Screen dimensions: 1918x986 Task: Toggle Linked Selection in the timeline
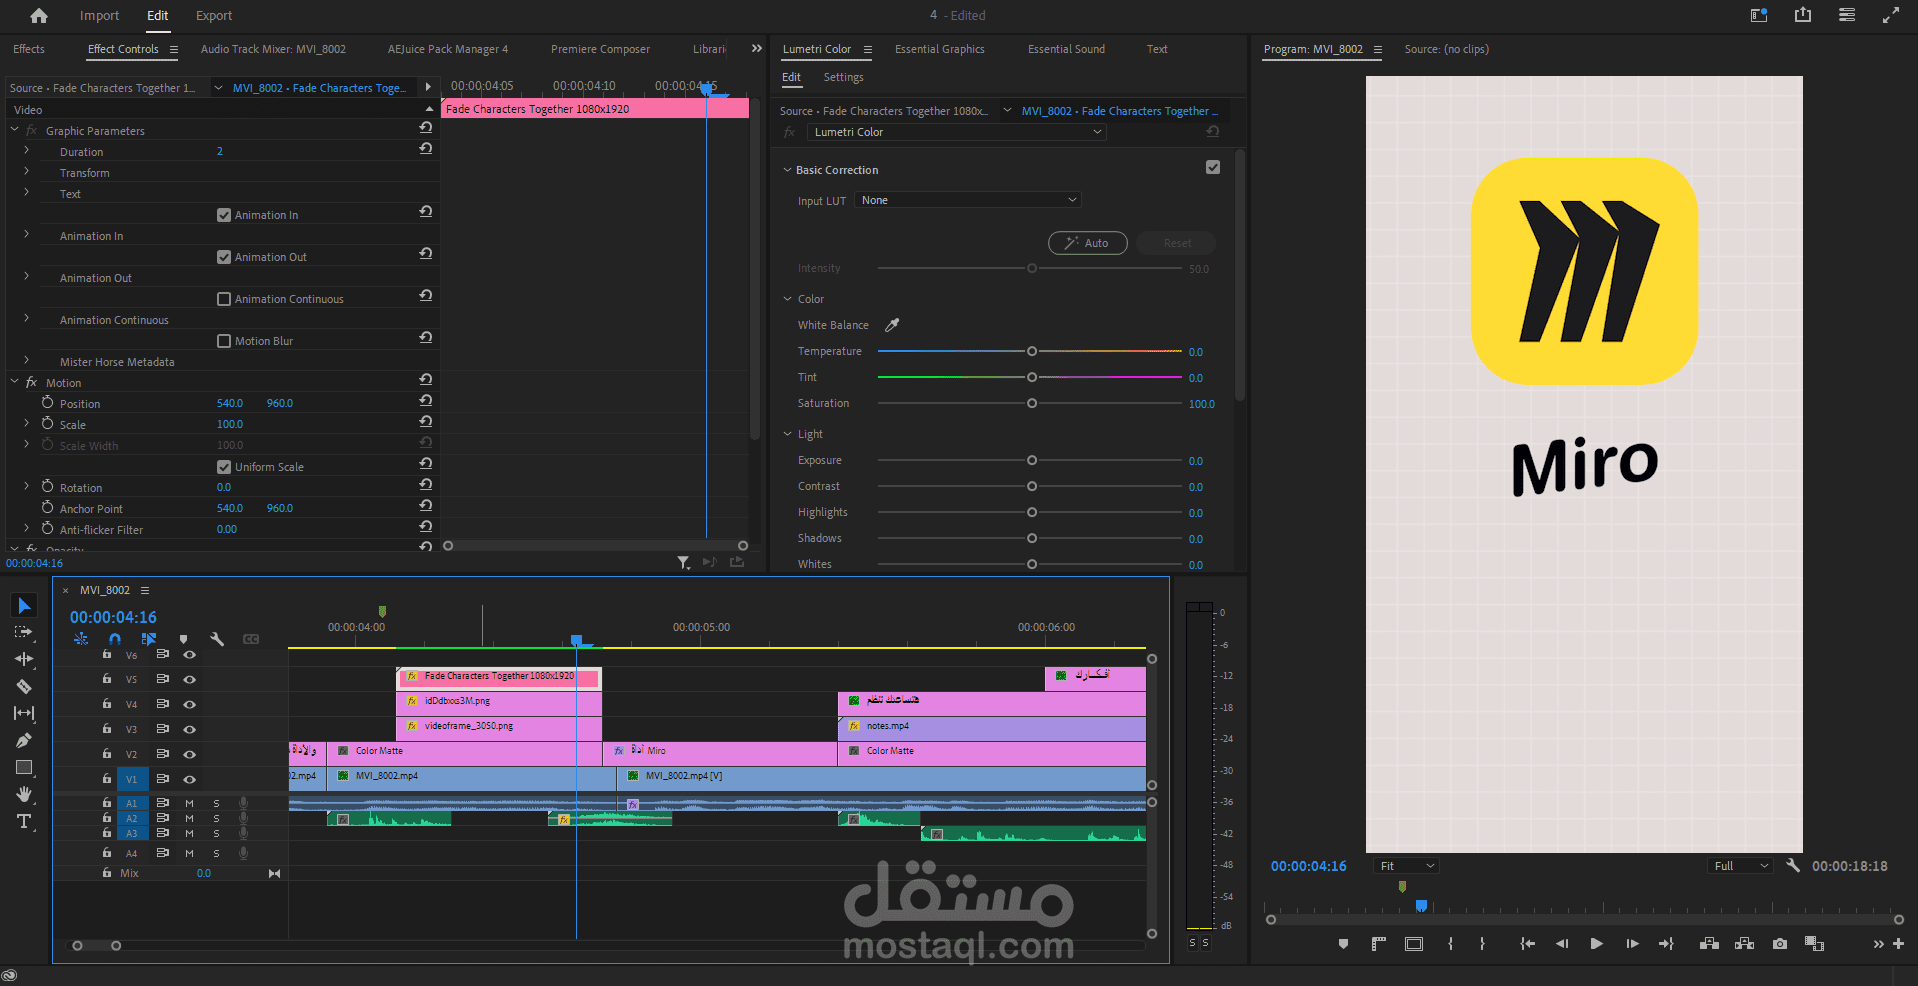149,639
